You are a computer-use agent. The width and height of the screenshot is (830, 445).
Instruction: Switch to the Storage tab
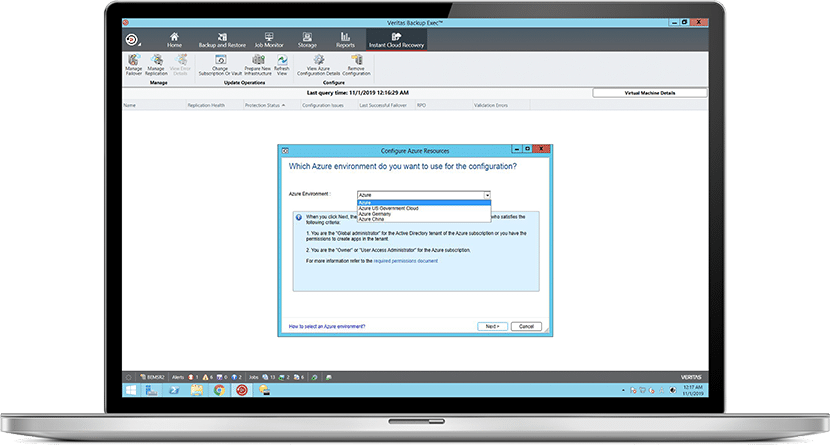[x=307, y=40]
